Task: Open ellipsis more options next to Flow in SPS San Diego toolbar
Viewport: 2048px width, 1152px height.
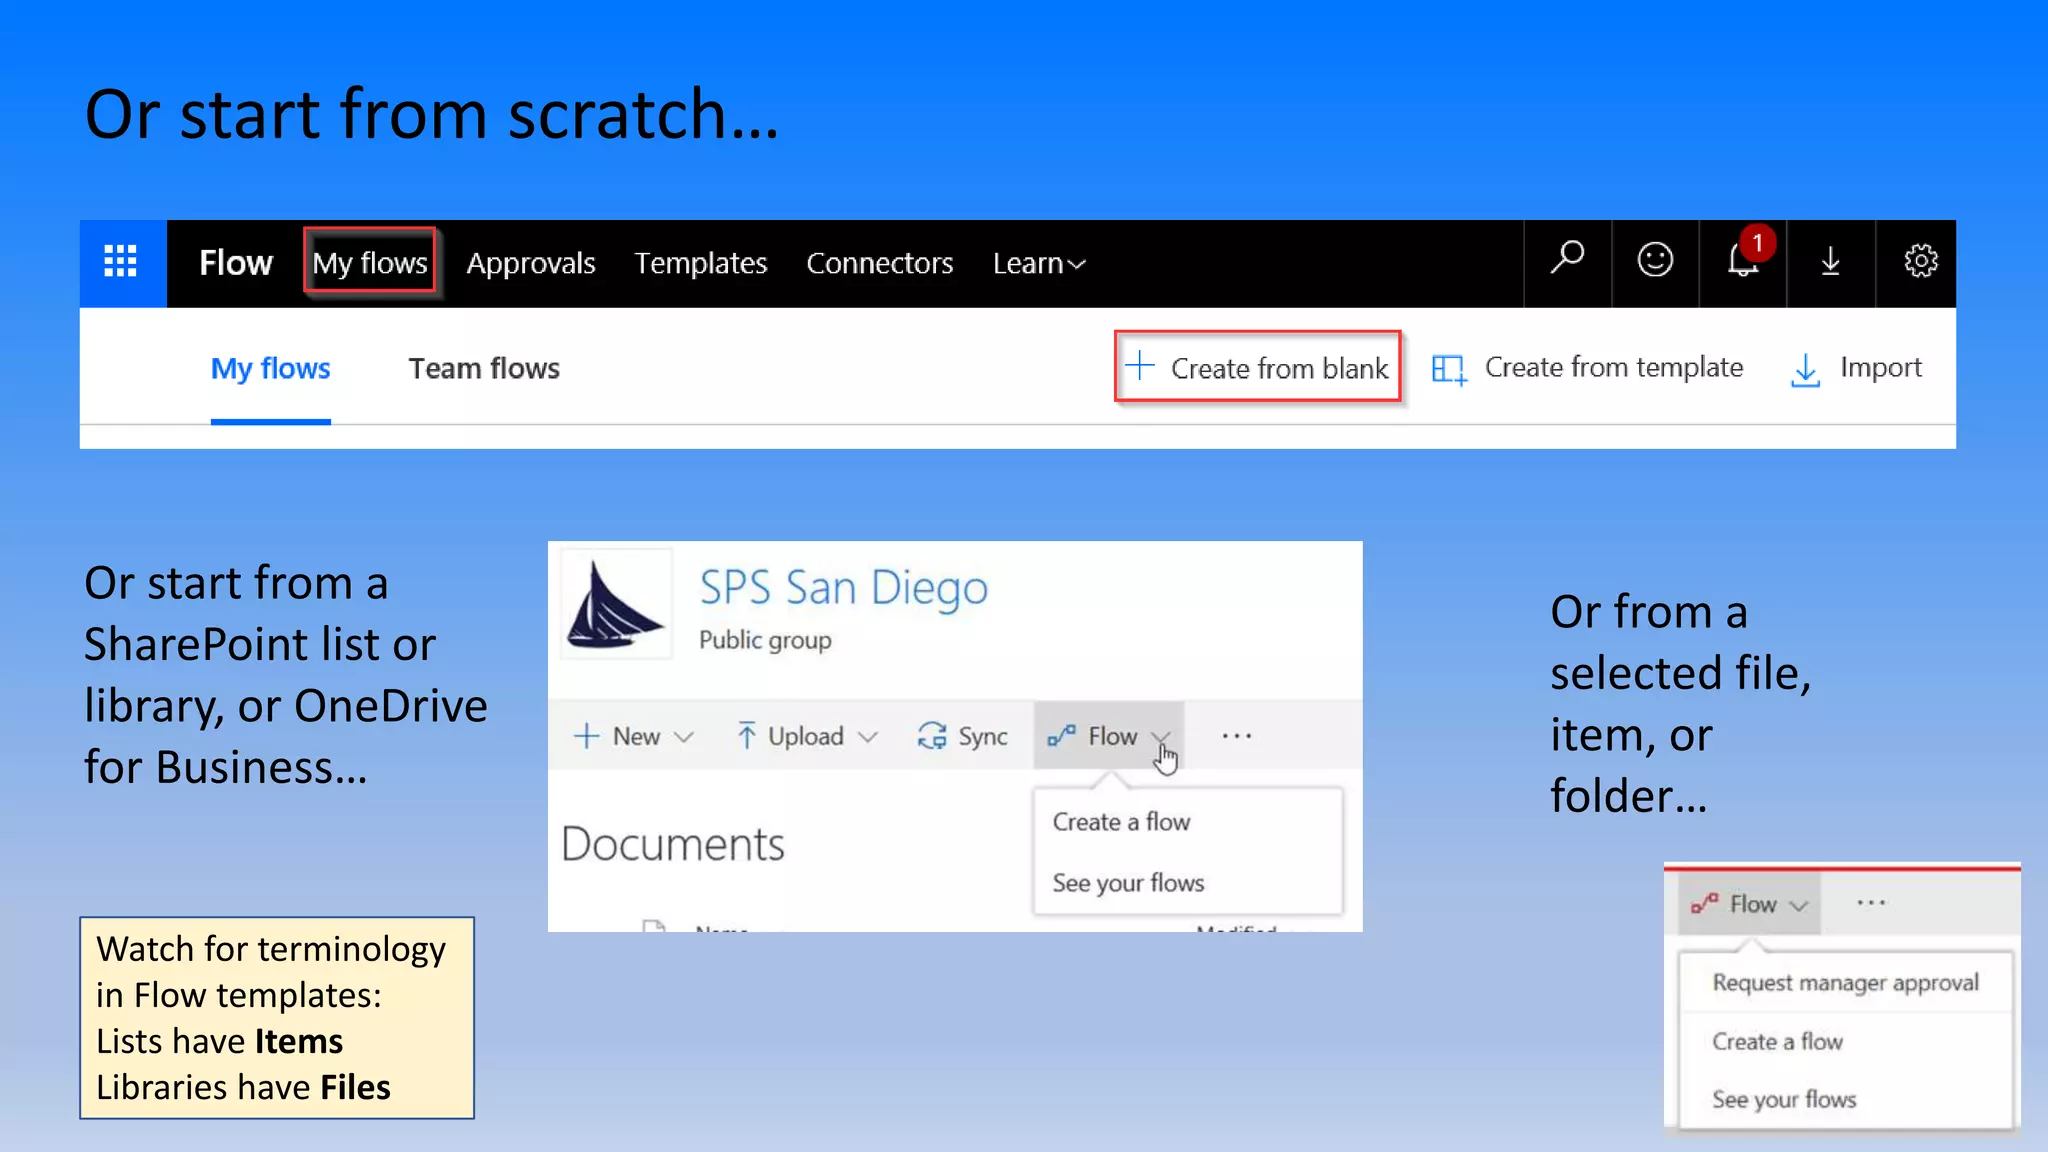Action: click(1237, 736)
